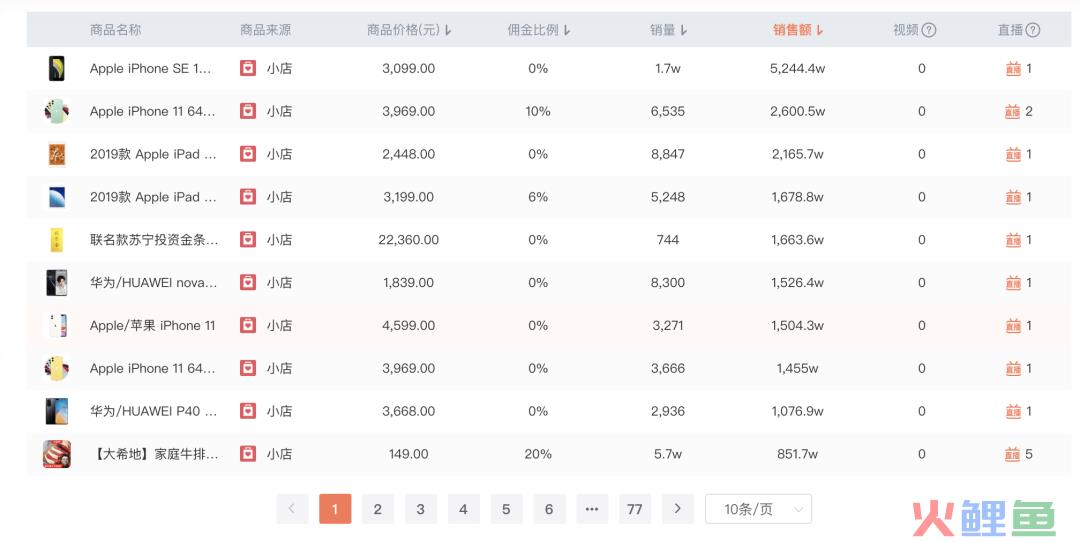1080x542 pixels.
Task: Click live icon in 1,455w sales row
Action: pyautogui.click(x=1012, y=368)
